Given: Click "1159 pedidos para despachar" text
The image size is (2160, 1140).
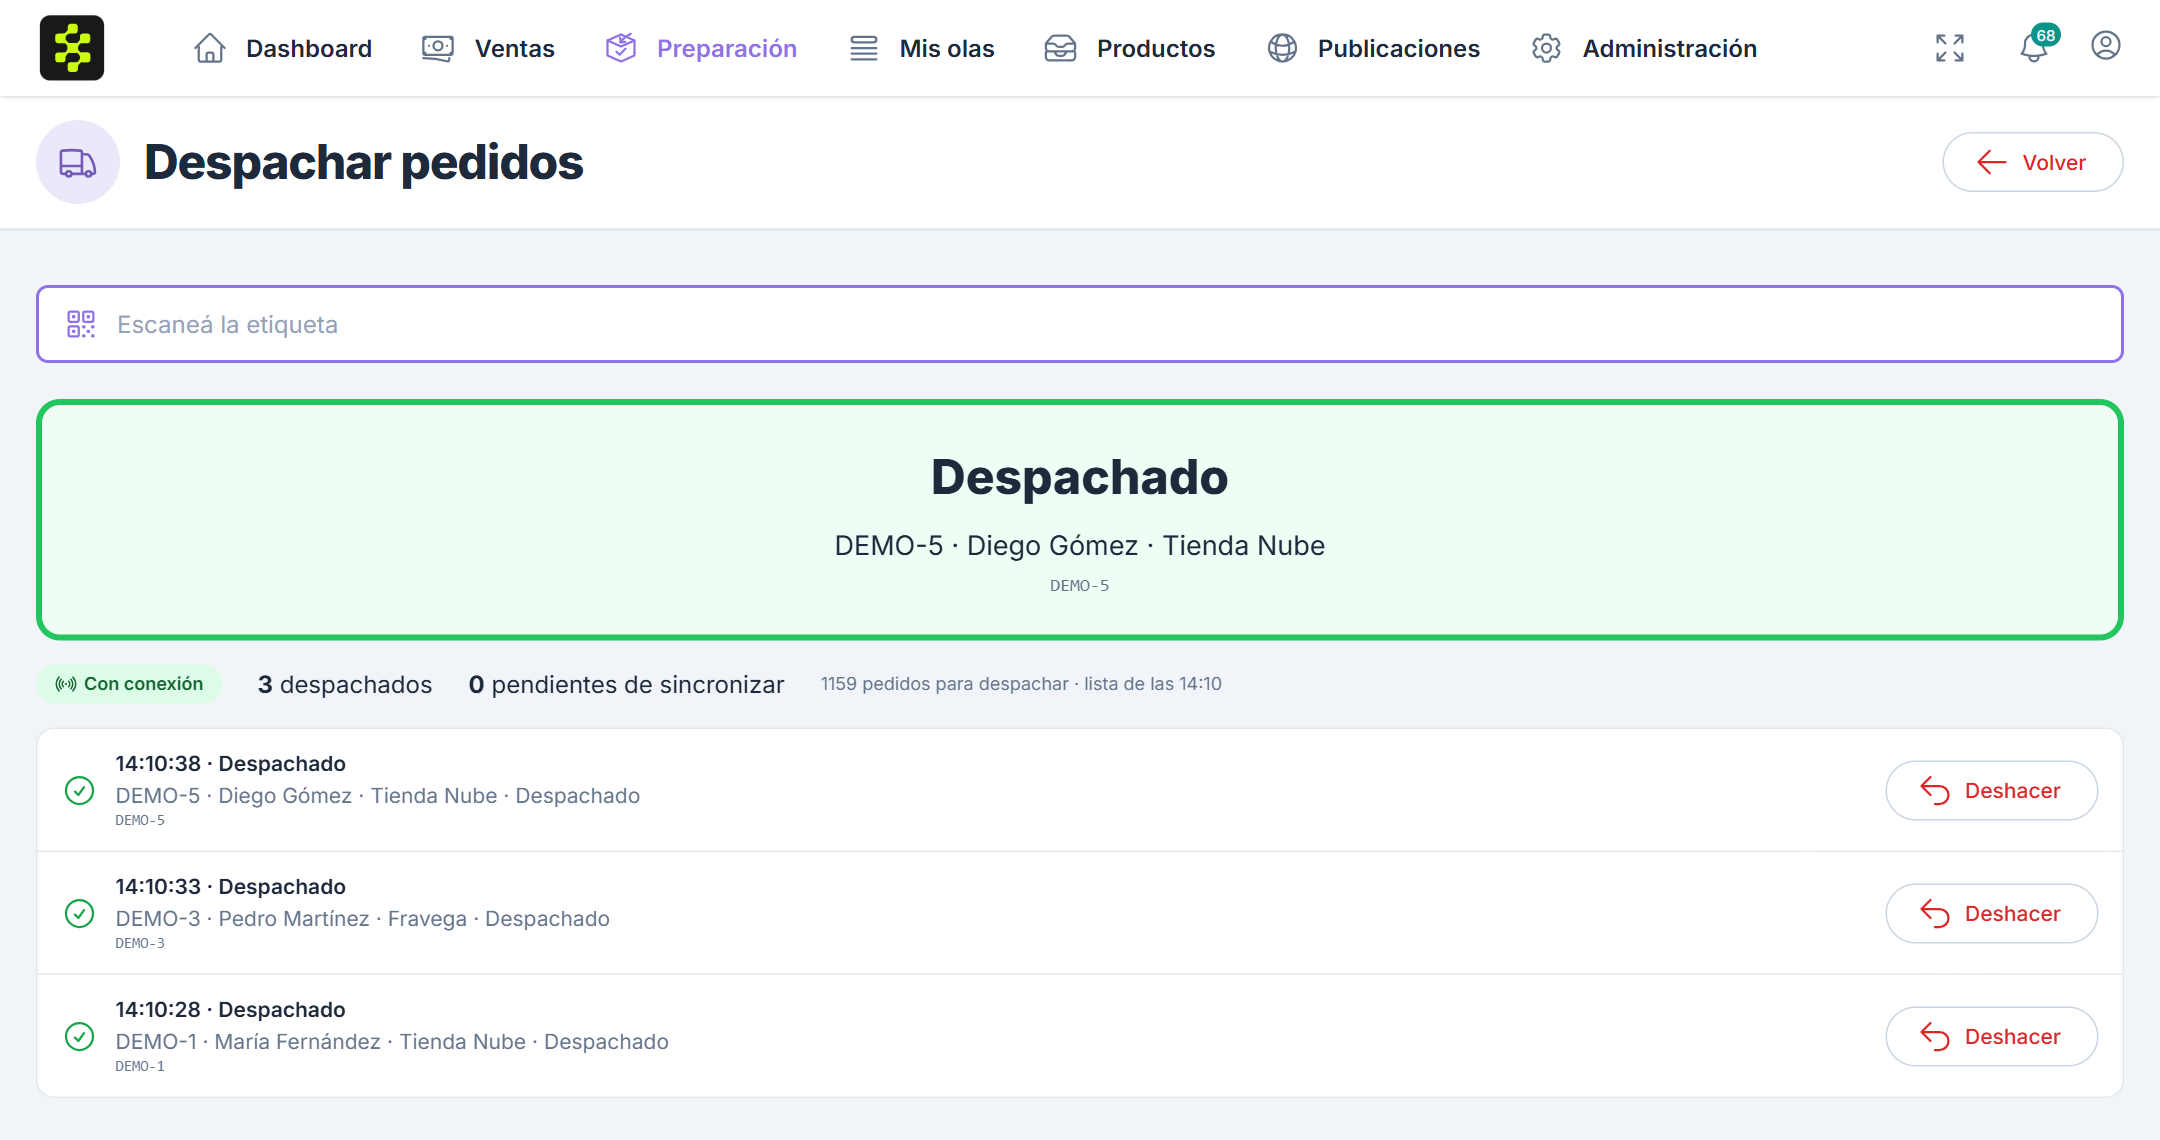Looking at the screenshot, I should (x=945, y=684).
